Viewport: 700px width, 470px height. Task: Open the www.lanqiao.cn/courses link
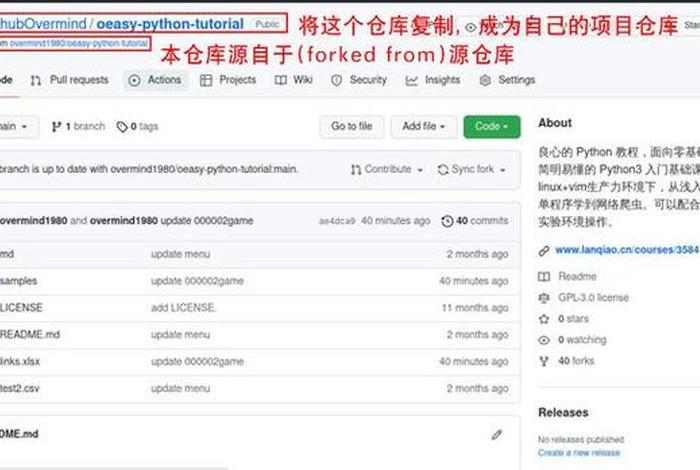(627, 250)
